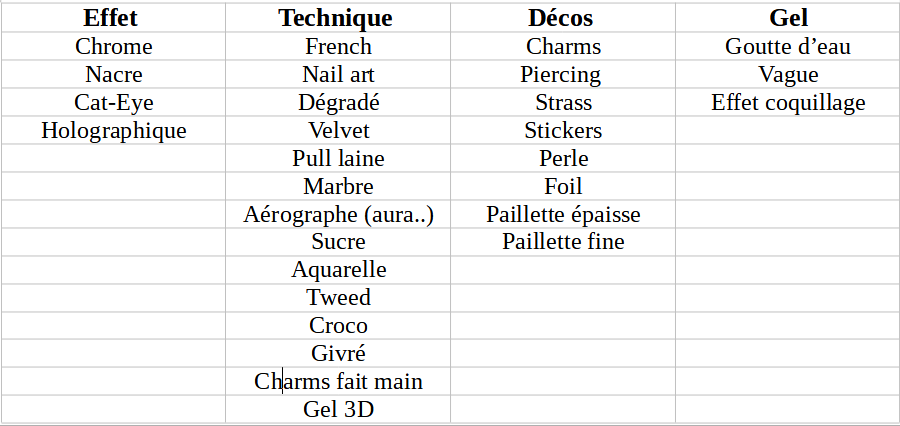The image size is (900, 426).
Task: Select the Décos header cell
Action: point(561,18)
